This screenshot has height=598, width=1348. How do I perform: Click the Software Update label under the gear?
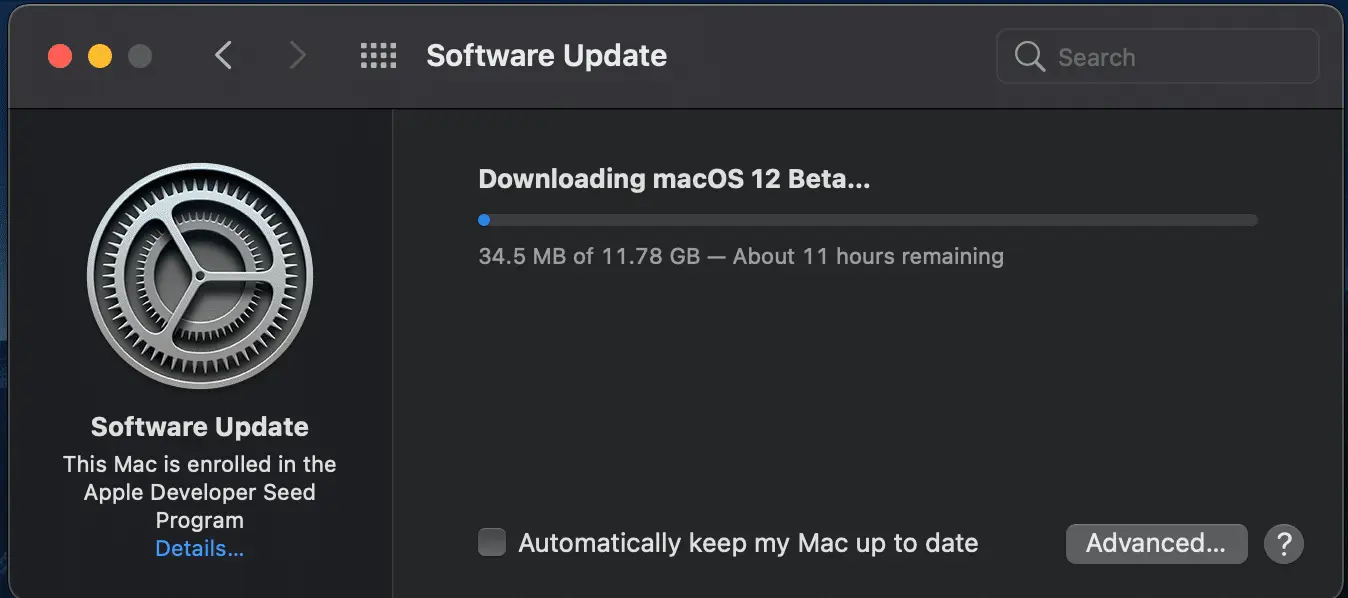(200, 427)
